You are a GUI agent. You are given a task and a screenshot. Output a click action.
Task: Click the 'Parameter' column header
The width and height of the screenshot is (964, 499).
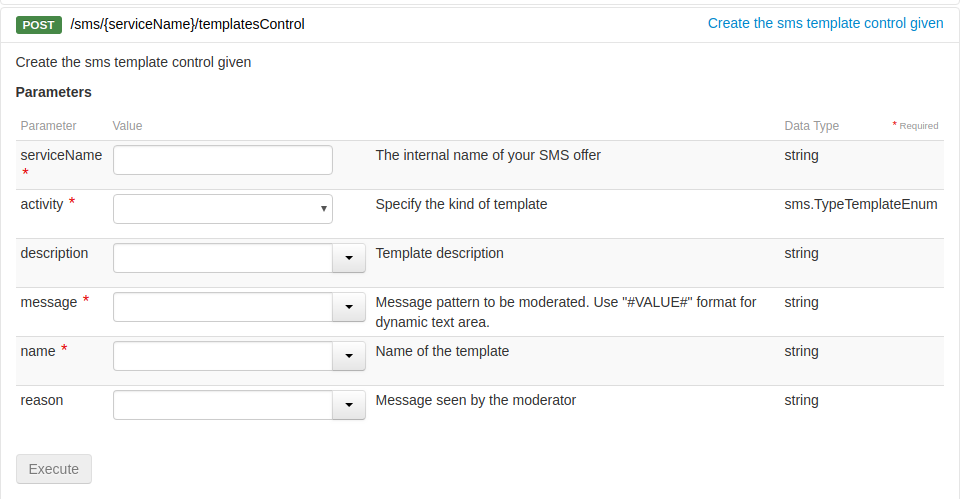(x=48, y=126)
